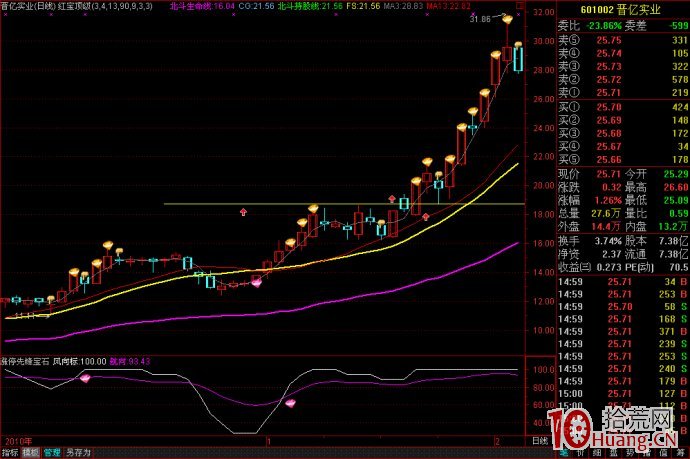Click the pink diamond signal on the candlestick chart
Screen dimensions: 690x459
pos(256,283)
